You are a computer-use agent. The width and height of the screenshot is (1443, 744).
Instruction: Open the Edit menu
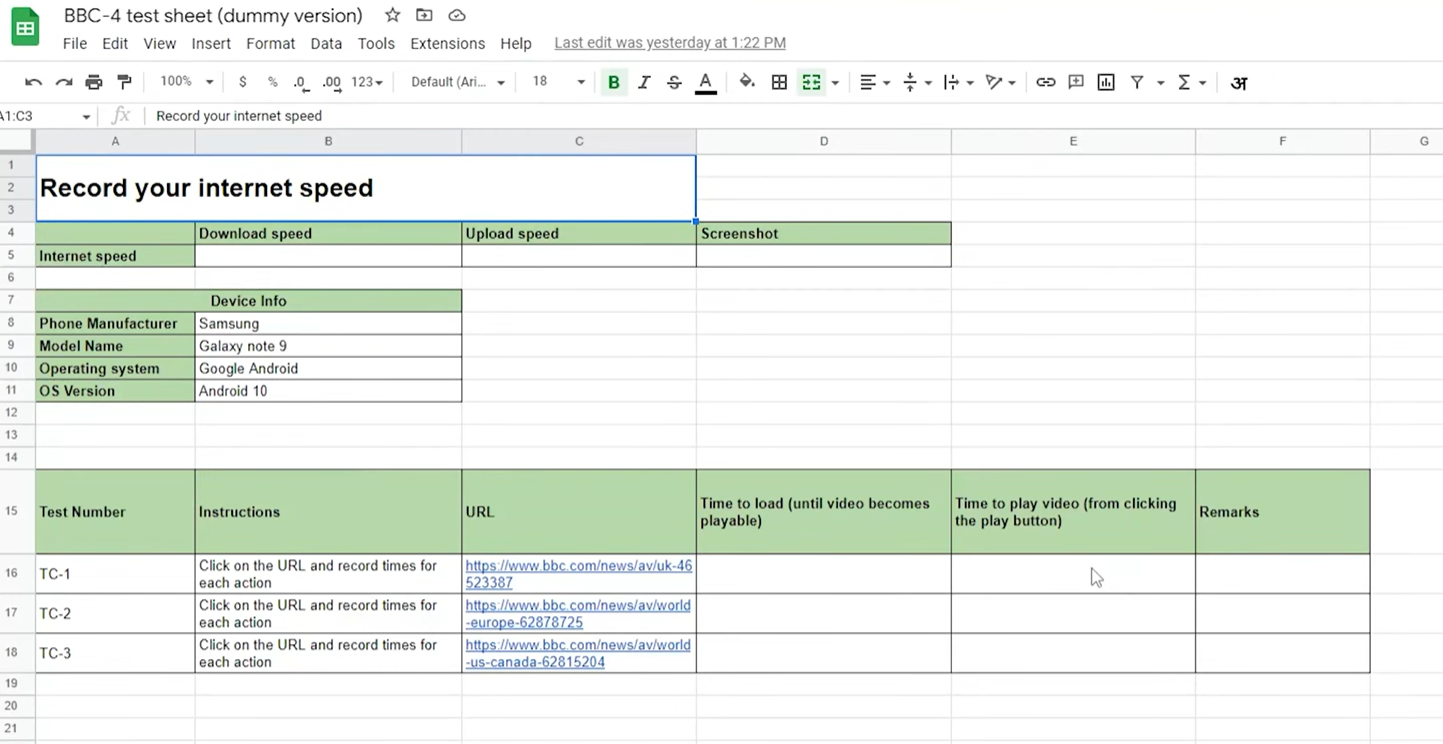[x=115, y=43]
